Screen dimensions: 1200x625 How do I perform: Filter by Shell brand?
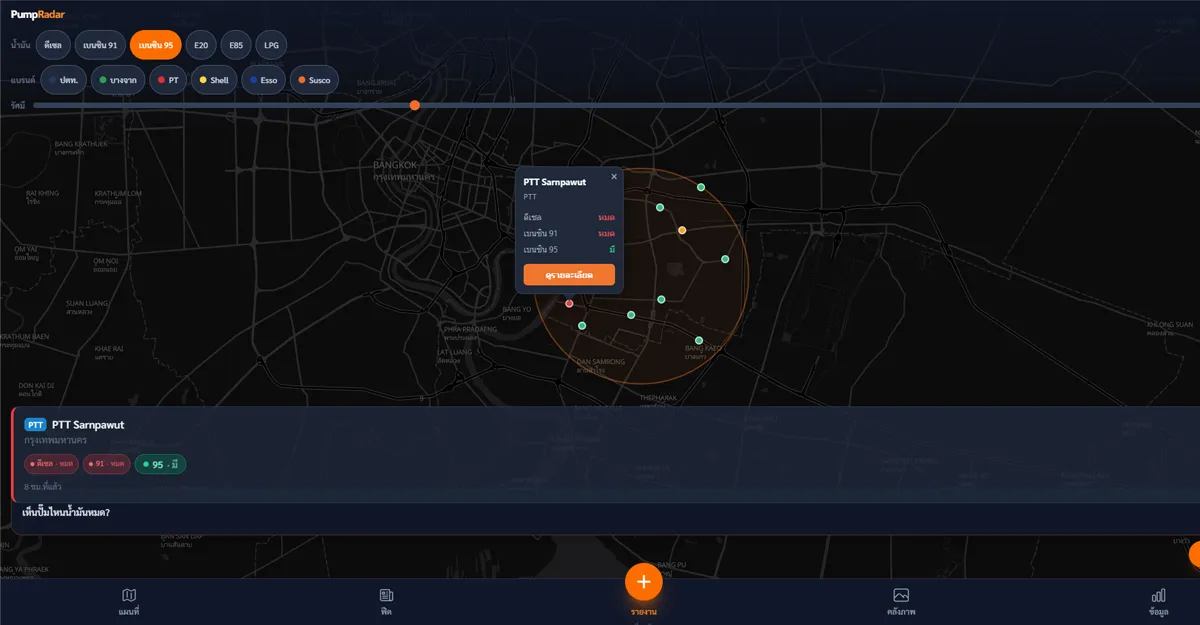[214, 80]
